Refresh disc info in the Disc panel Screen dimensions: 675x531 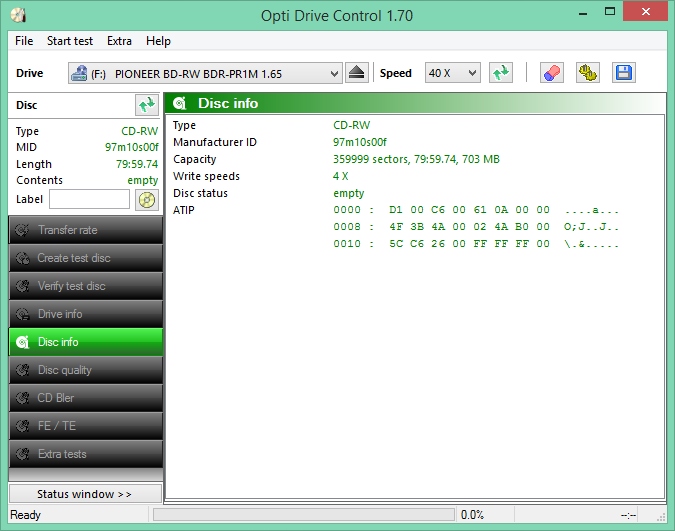pyautogui.click(x=147, y=105)
